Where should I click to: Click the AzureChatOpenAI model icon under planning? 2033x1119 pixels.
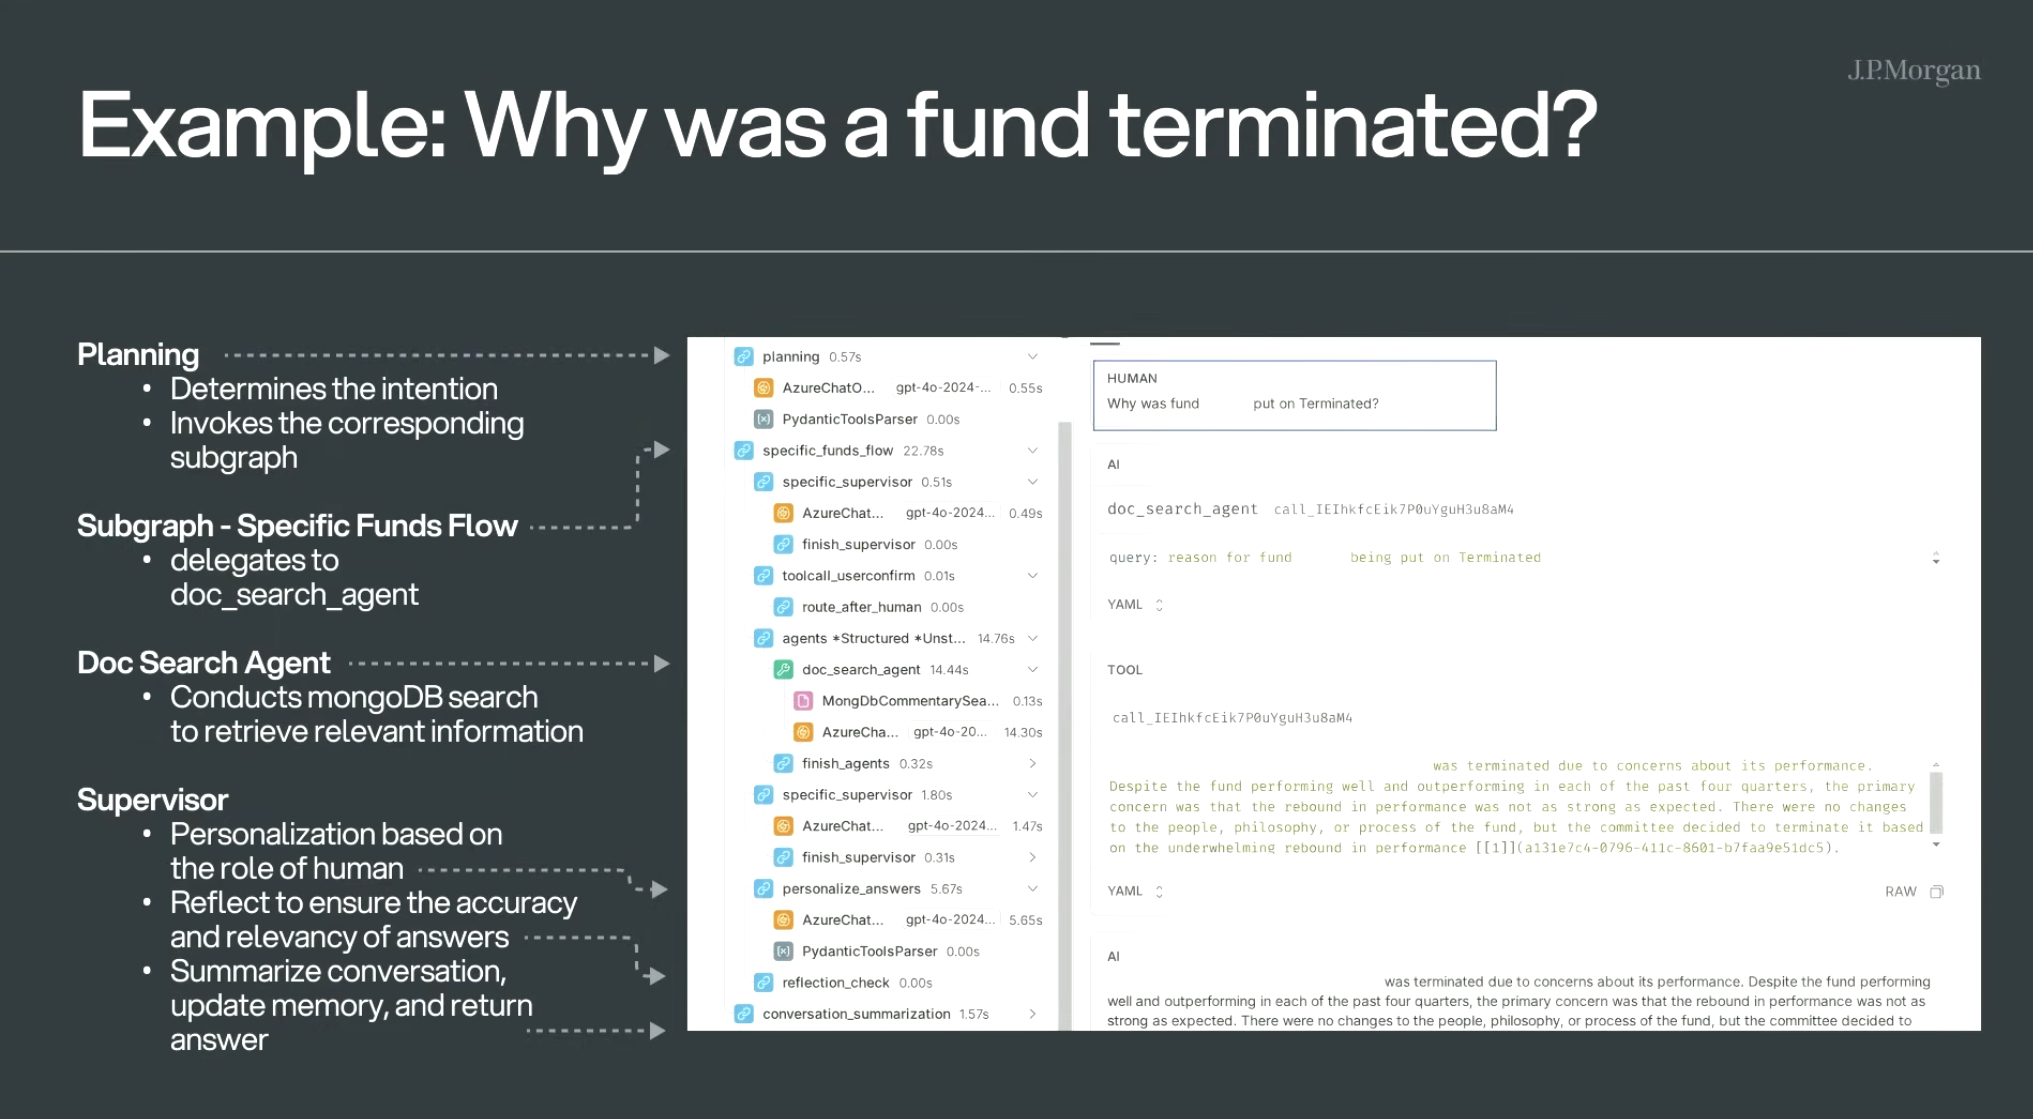pos(764,388)
